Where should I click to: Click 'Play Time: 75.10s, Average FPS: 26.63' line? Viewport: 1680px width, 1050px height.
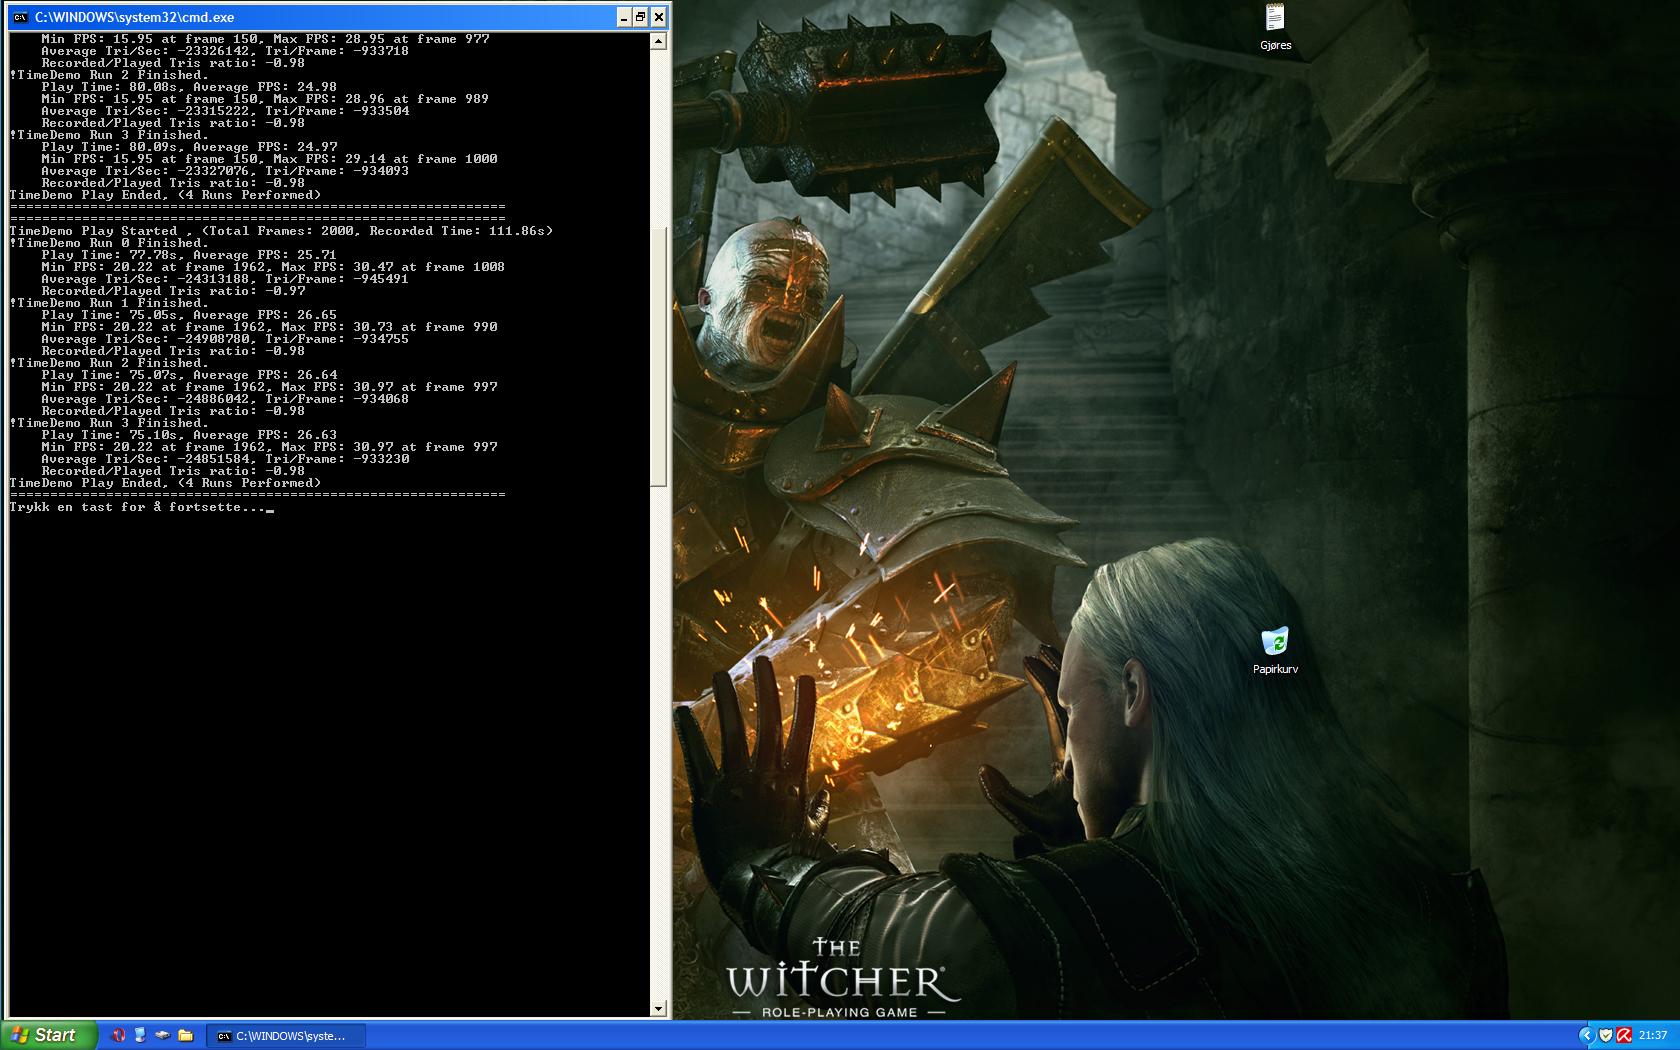189,435
